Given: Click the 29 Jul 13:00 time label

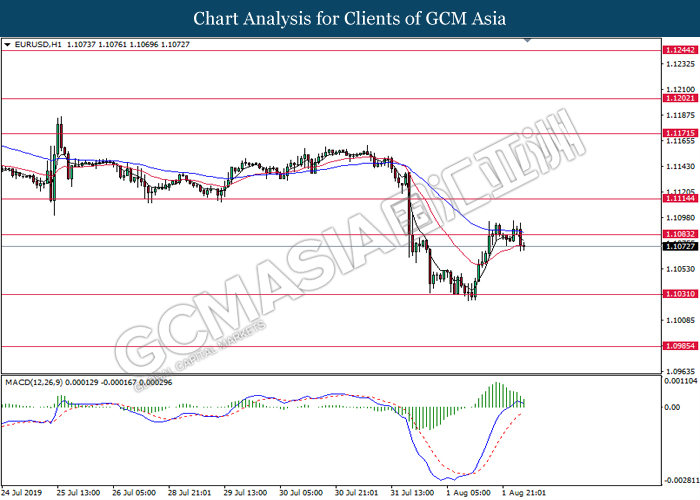Looking at the screenshot, I should [246, 493].
